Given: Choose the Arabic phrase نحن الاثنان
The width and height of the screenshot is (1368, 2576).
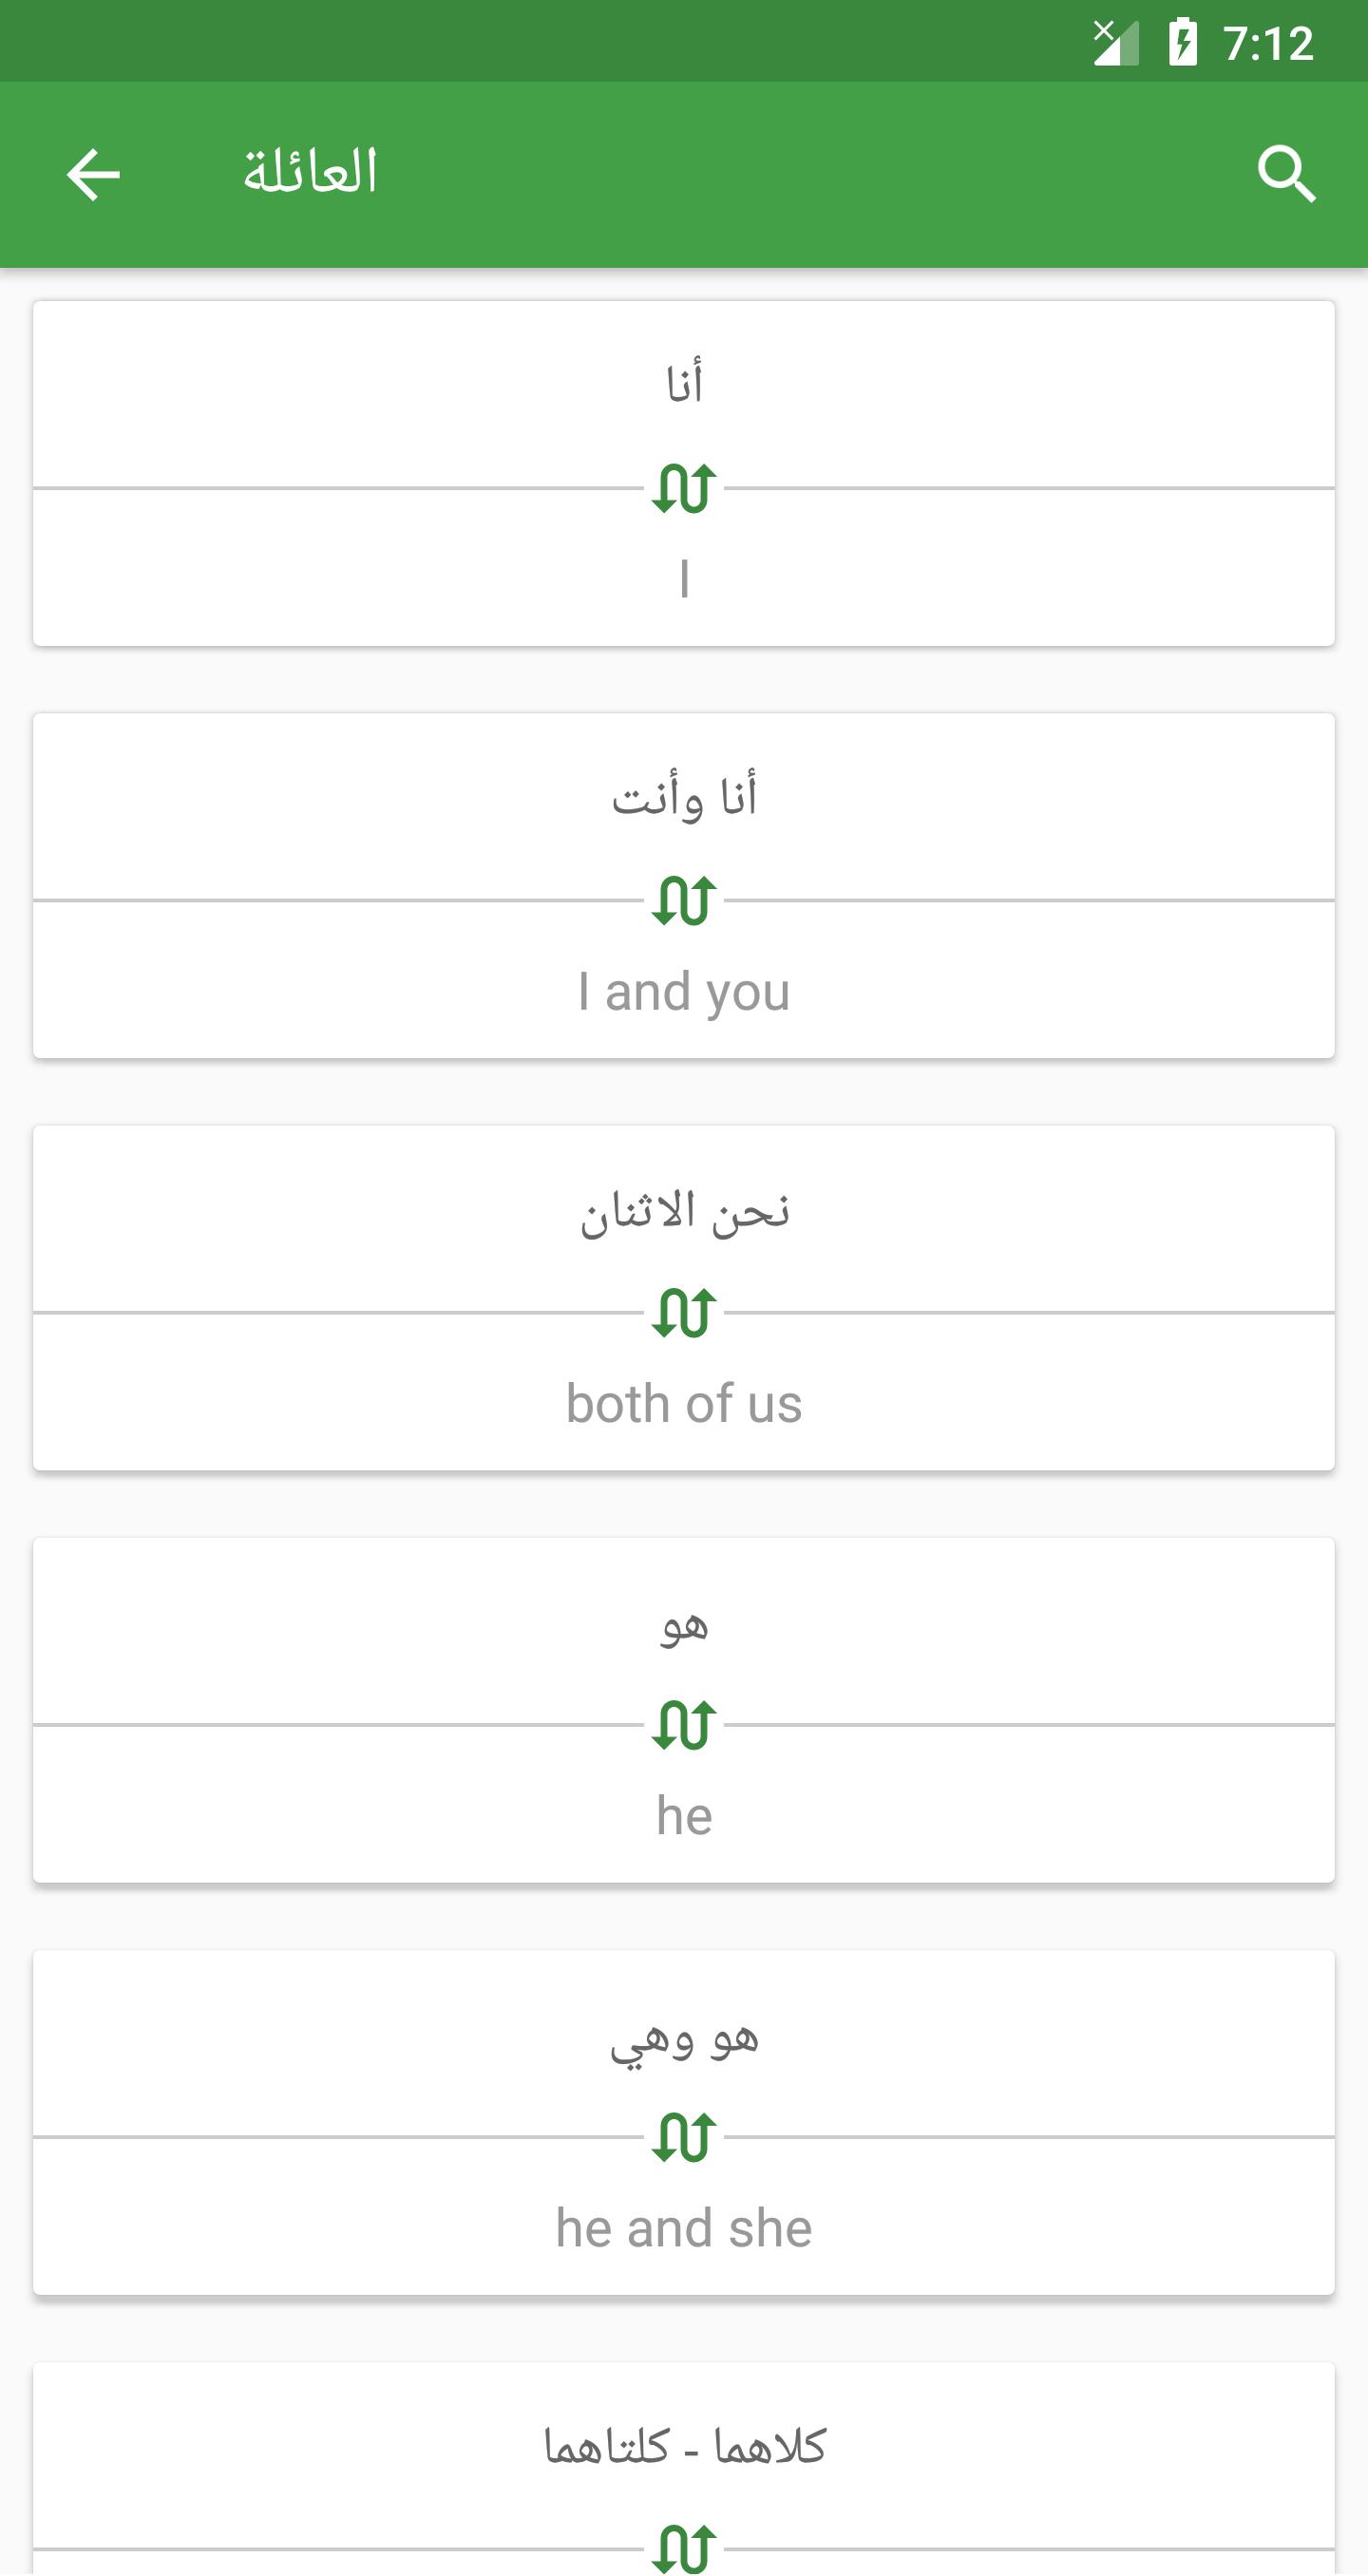Looking at the screenshot, I should [685, 1208].
